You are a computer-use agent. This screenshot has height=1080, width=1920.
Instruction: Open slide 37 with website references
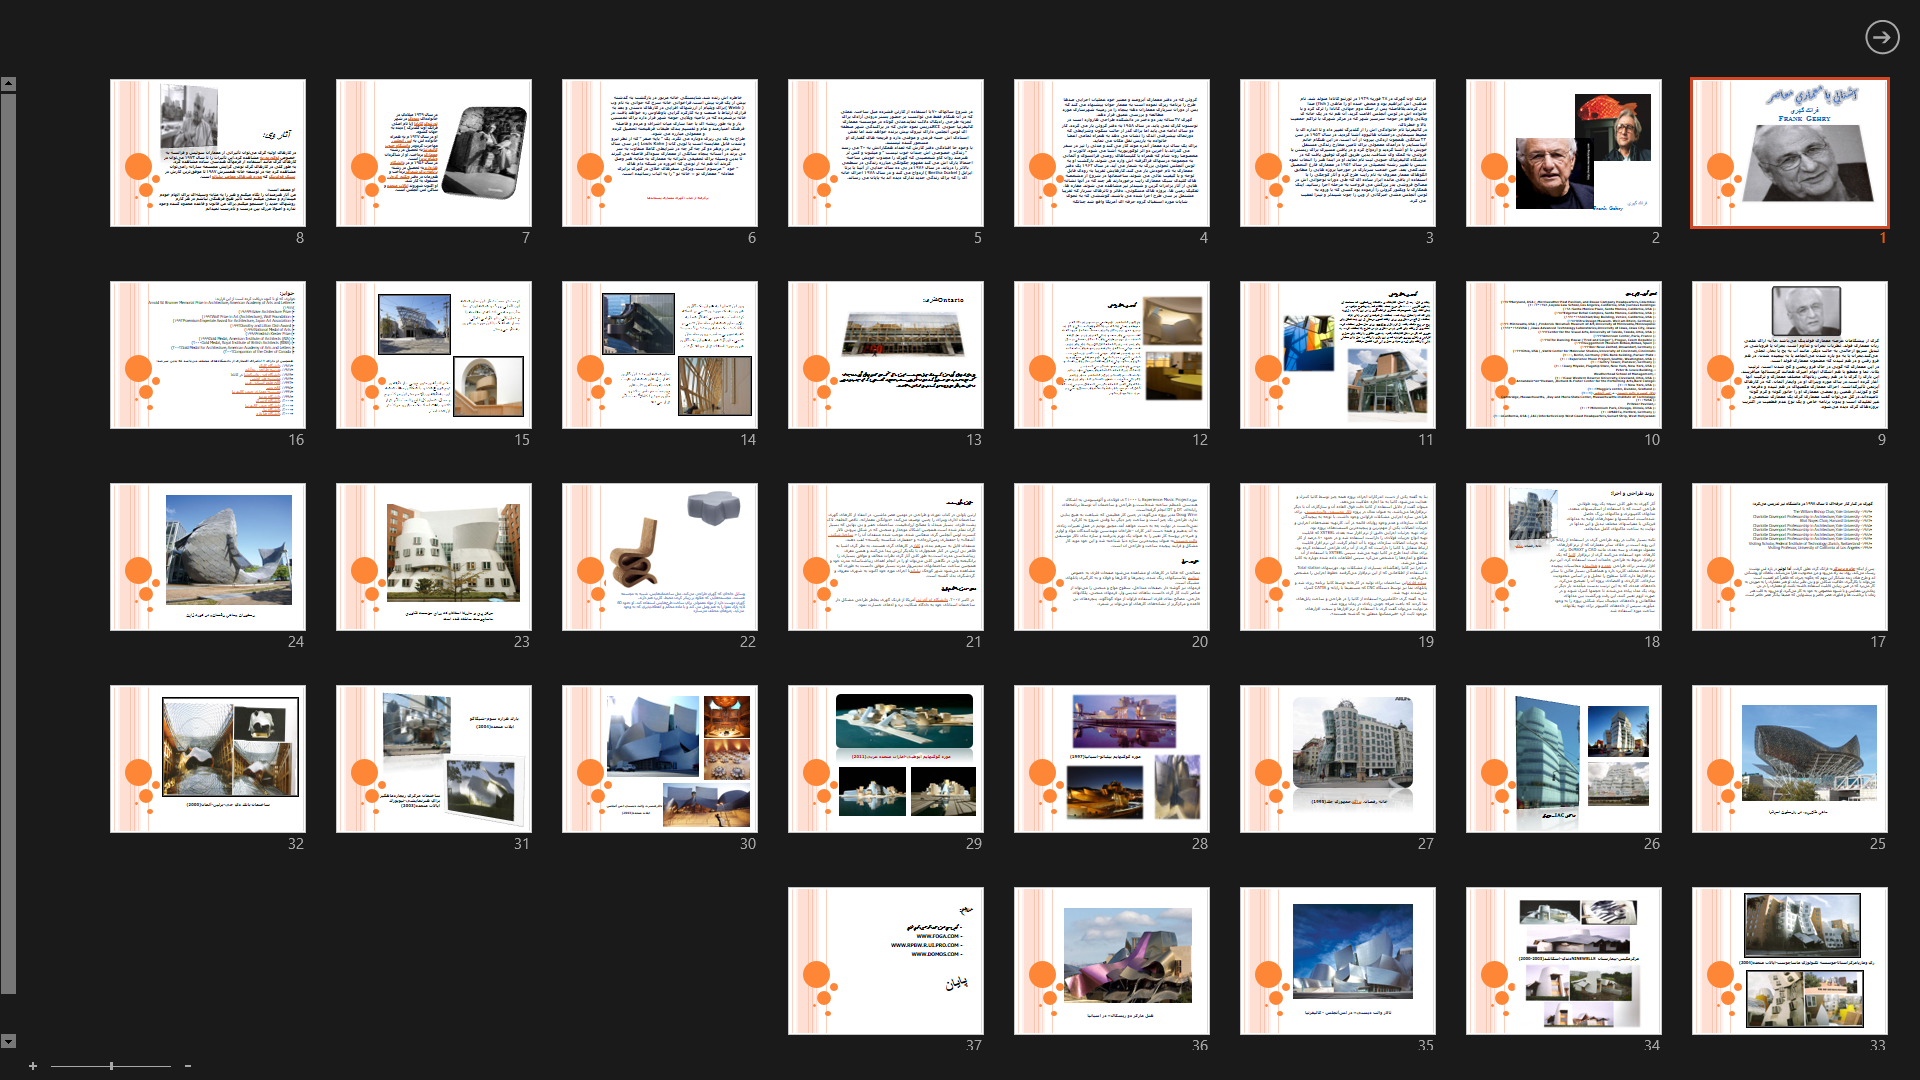point(885,961)
